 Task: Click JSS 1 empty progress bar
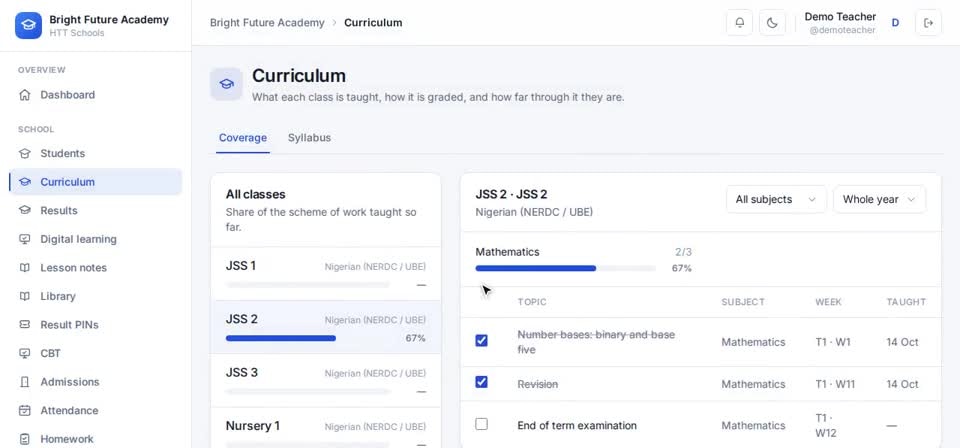307,285
